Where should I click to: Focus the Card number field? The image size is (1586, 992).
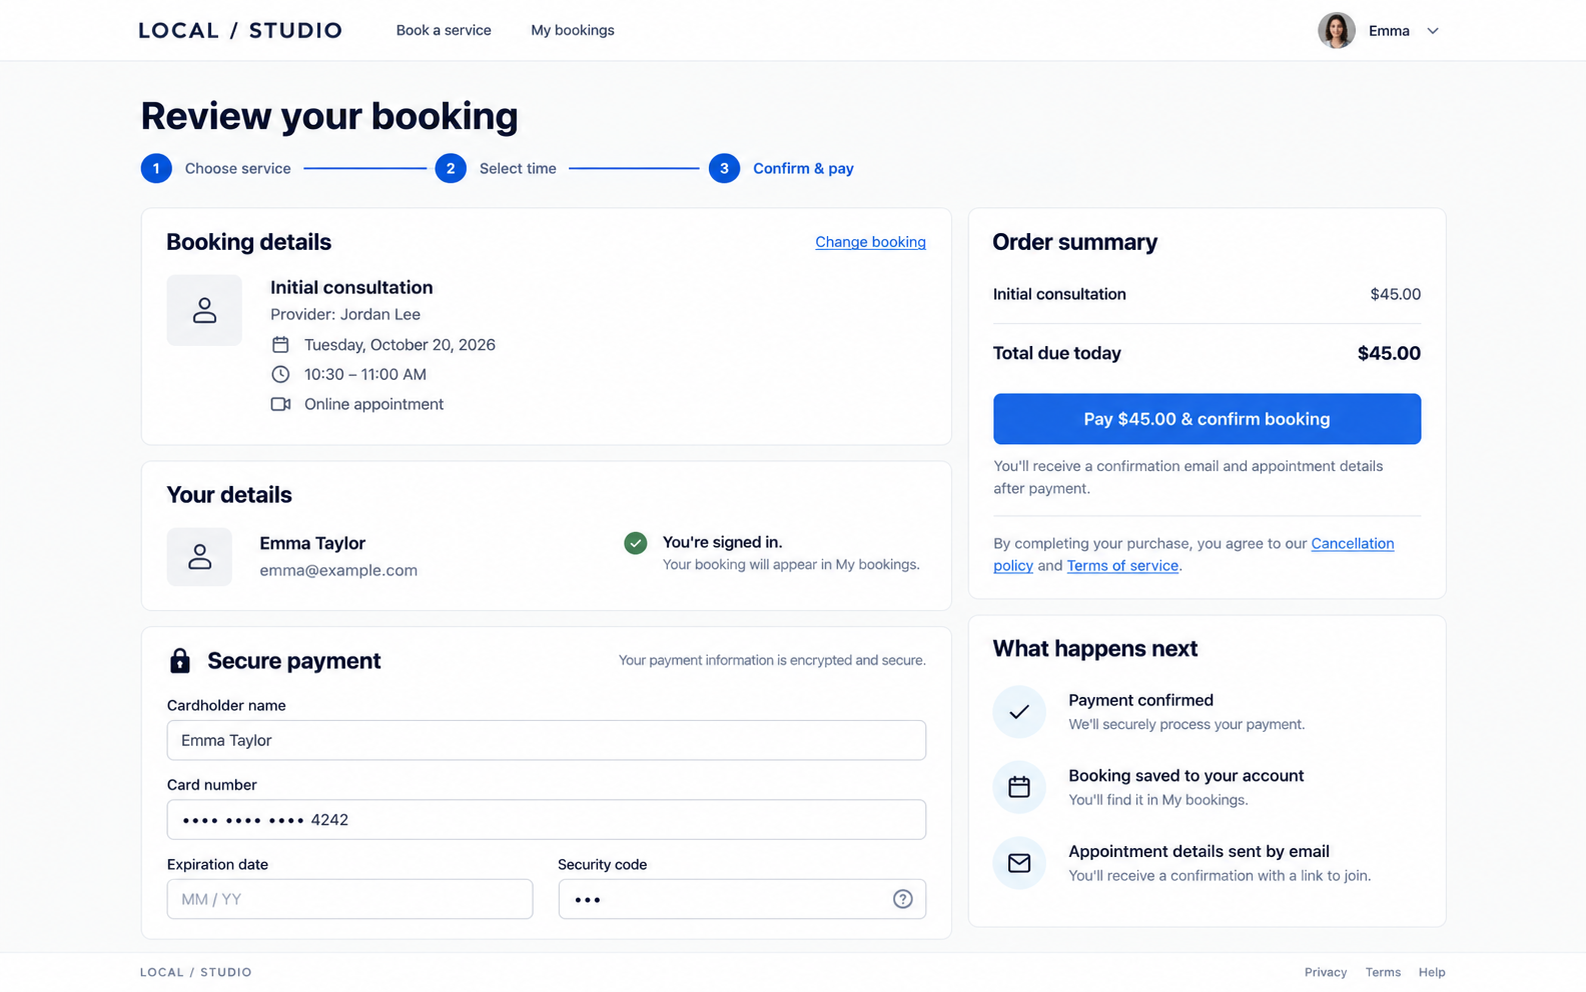tap(546, 820)
